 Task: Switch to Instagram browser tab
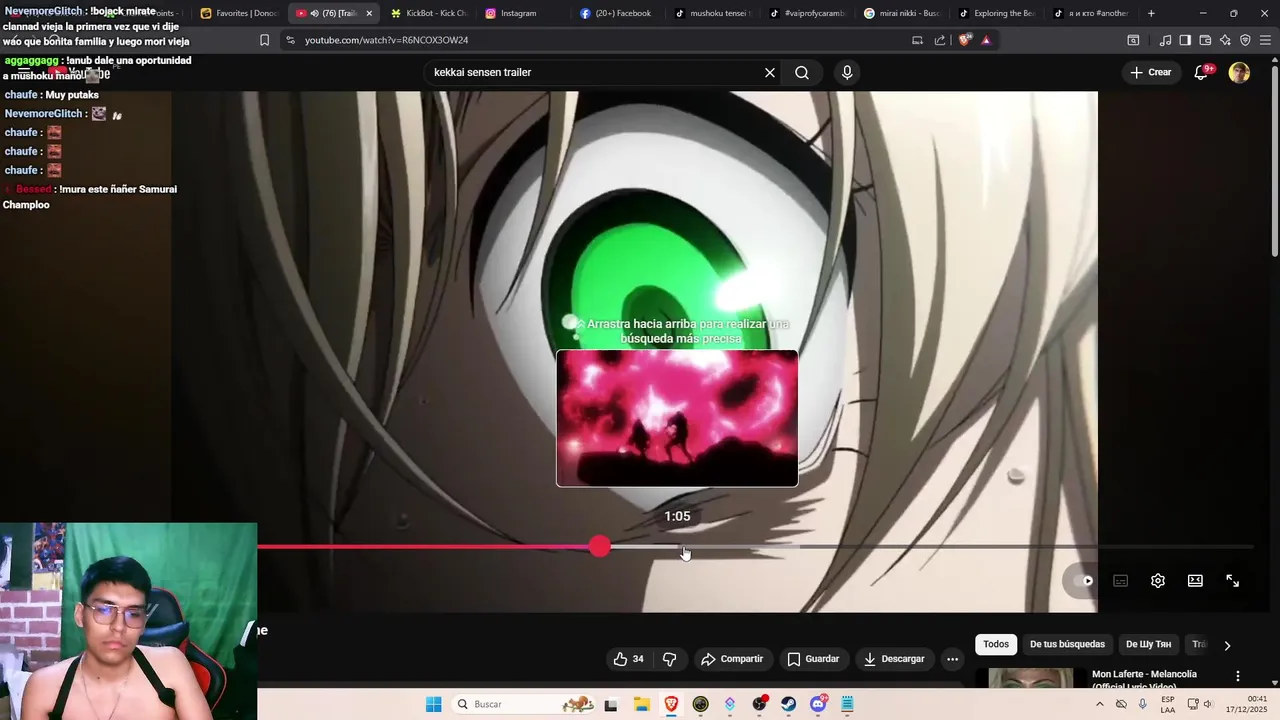520,13
